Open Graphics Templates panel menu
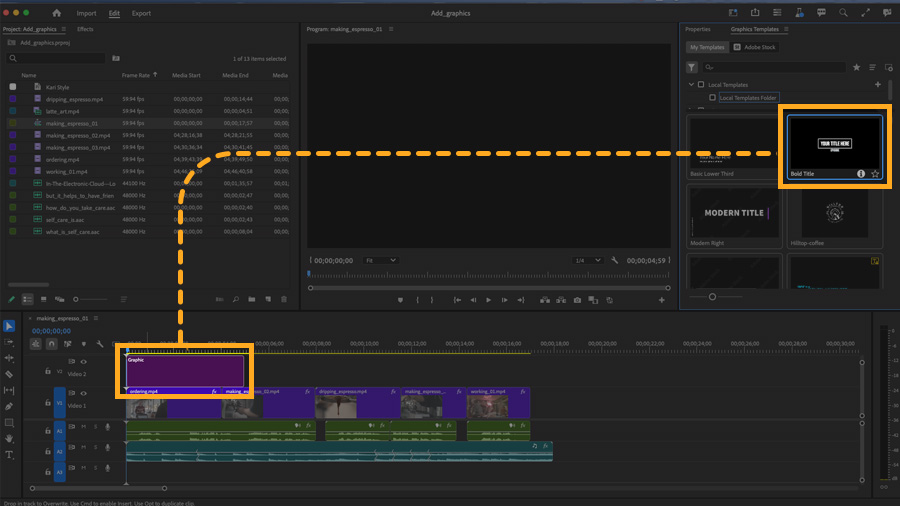 (x=786, y=29)
